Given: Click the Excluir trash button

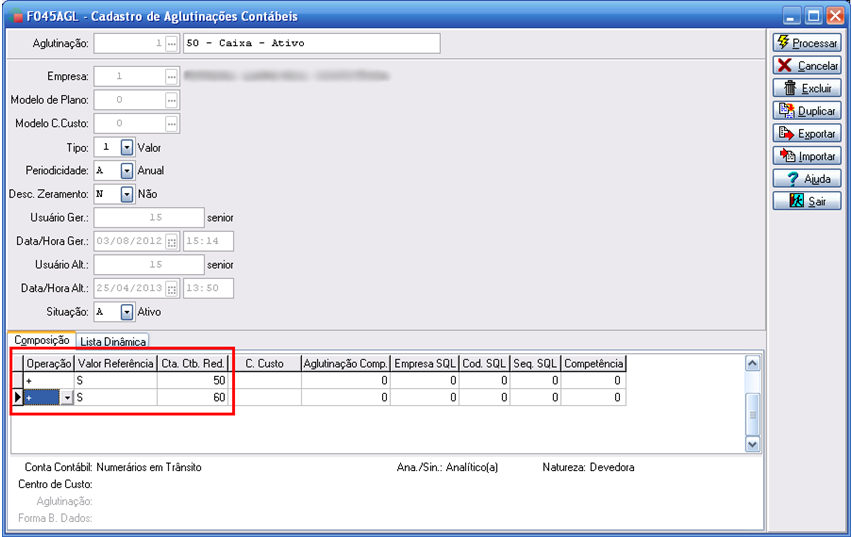Looking at the screenshot, I should click(x=807, y=88).
